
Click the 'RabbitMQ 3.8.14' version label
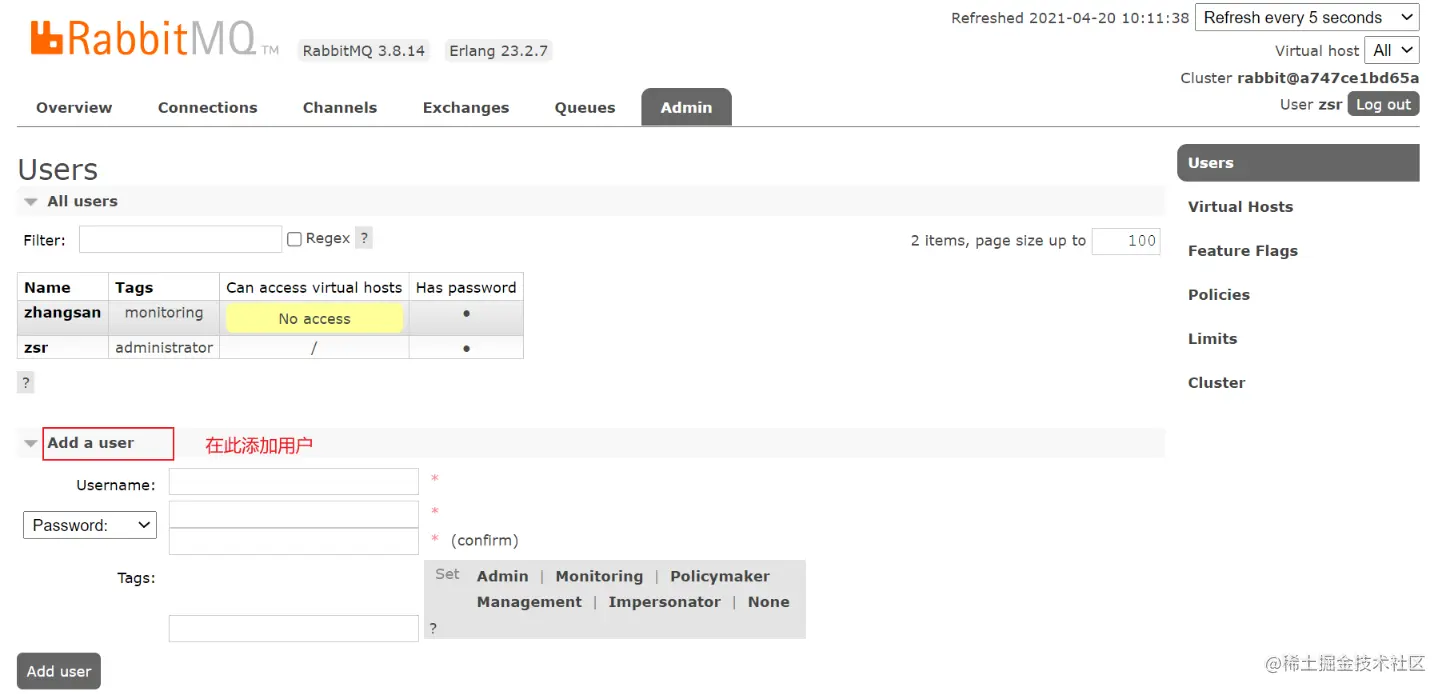tap(364, 50)
